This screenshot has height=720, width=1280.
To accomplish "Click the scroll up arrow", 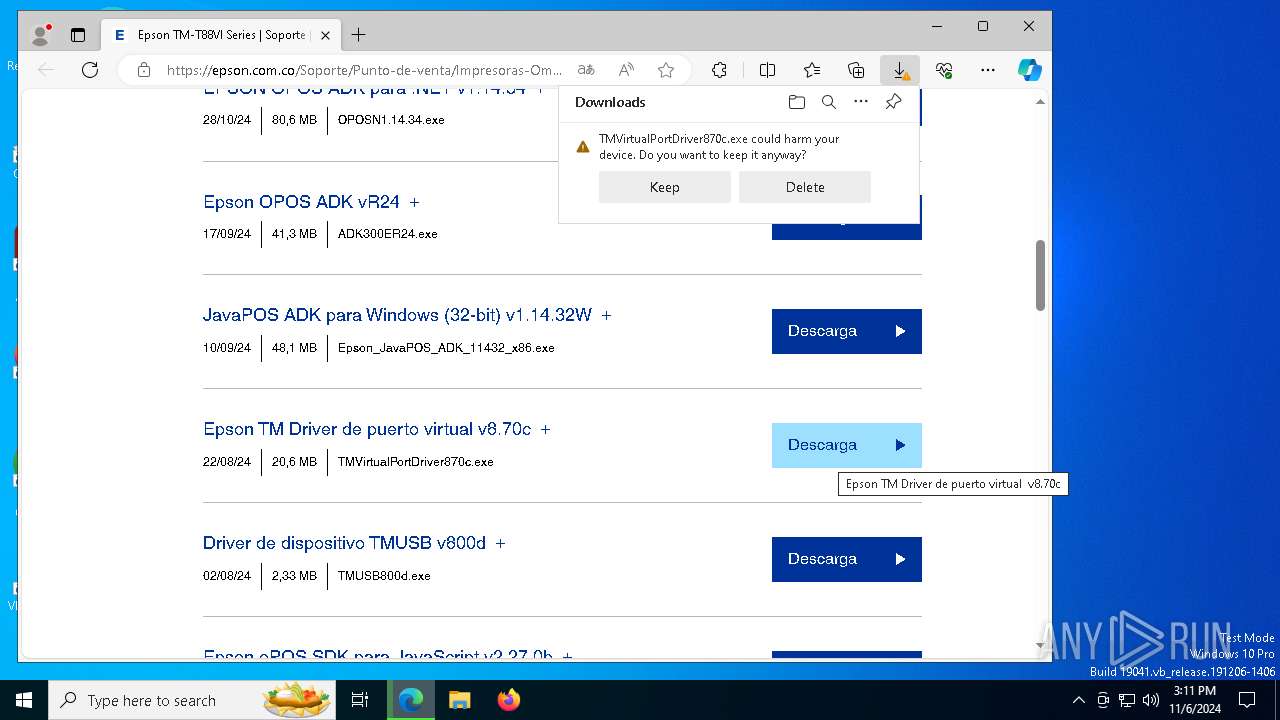I will click(1040, 102).
